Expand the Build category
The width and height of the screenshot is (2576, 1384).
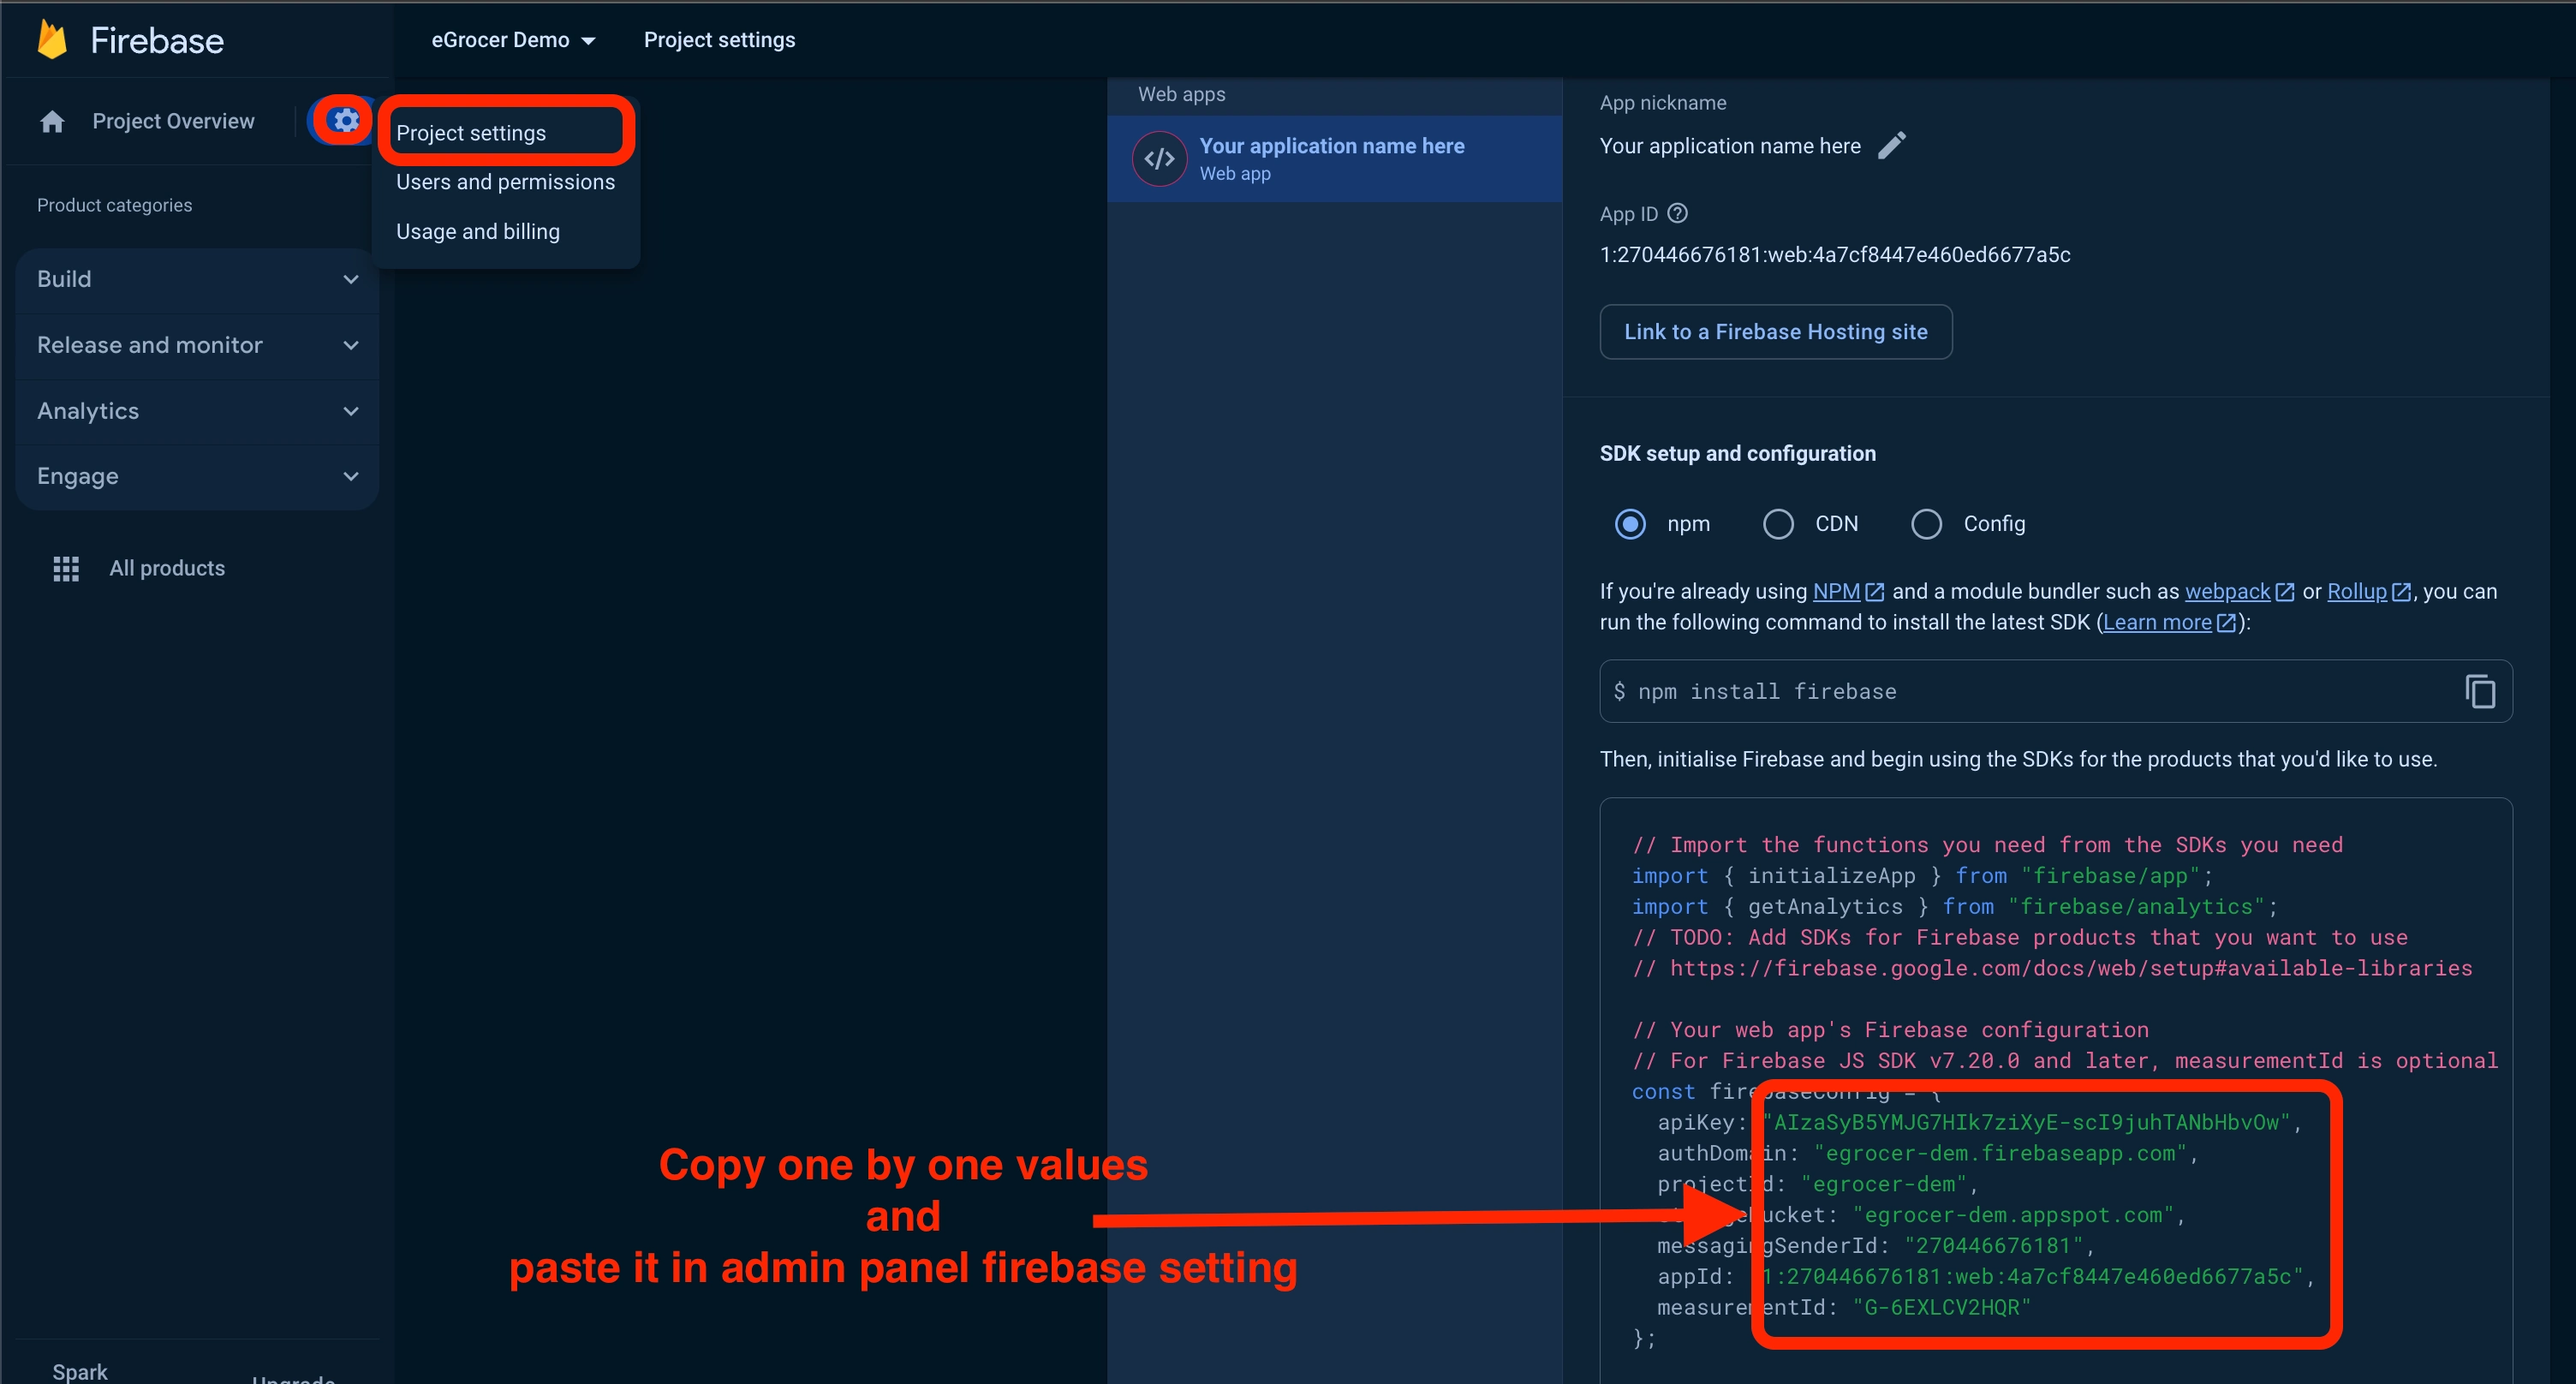(x=197, y=279)
